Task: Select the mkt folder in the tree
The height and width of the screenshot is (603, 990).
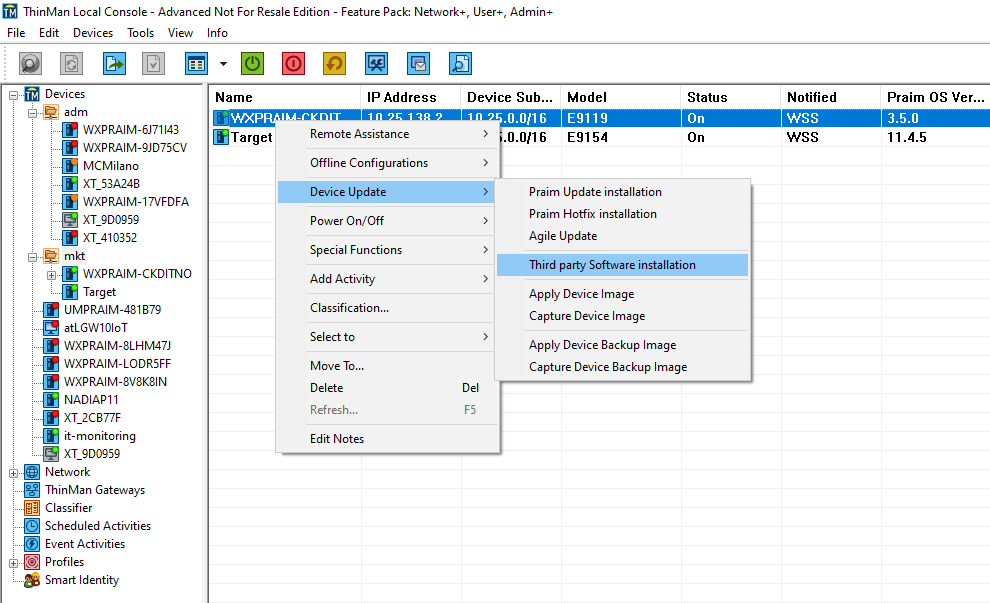Action: (x=74, y=256)
